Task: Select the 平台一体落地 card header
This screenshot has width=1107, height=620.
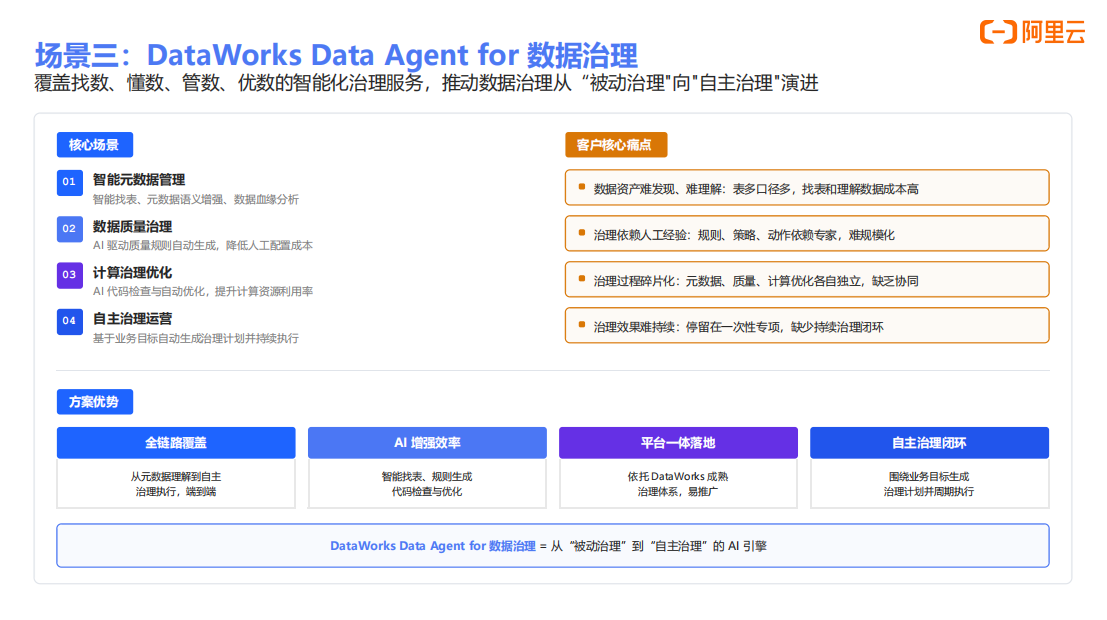Action: point(678,443)
